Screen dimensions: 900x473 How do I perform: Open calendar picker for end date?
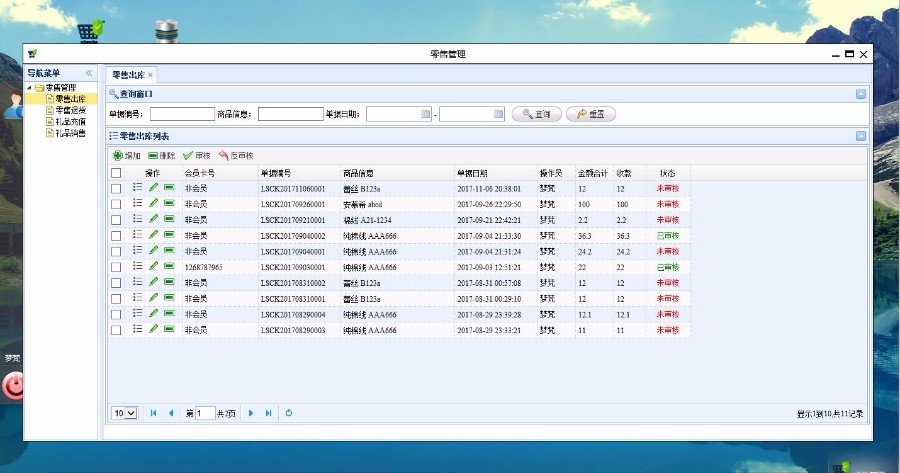click(x=498, y=114)
